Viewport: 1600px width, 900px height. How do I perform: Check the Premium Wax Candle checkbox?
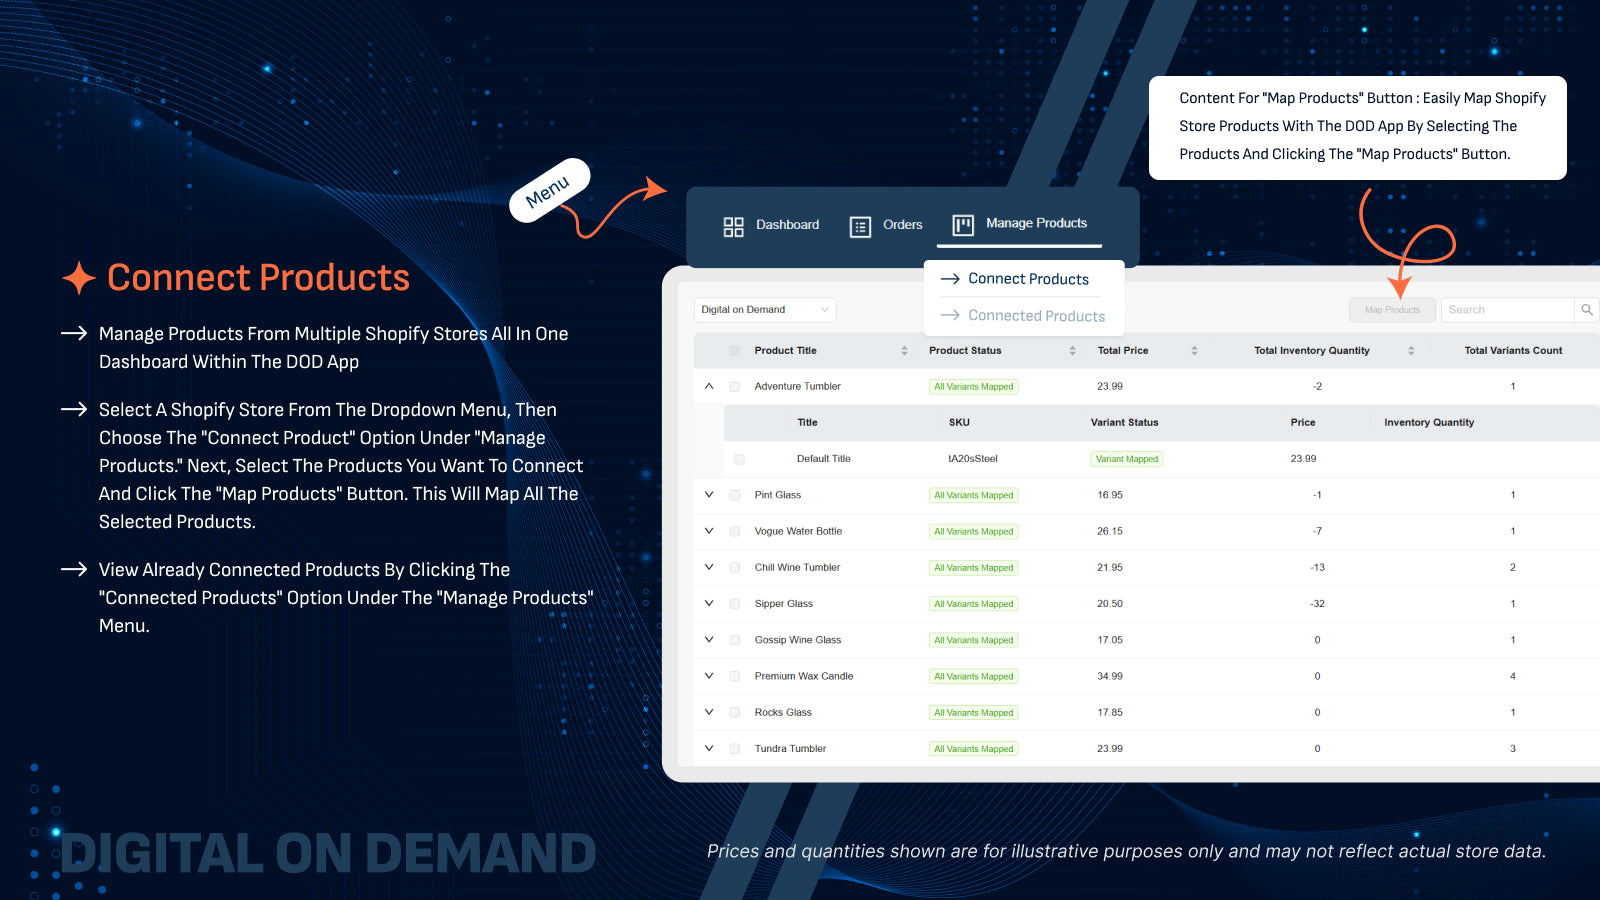click(735, 677)
